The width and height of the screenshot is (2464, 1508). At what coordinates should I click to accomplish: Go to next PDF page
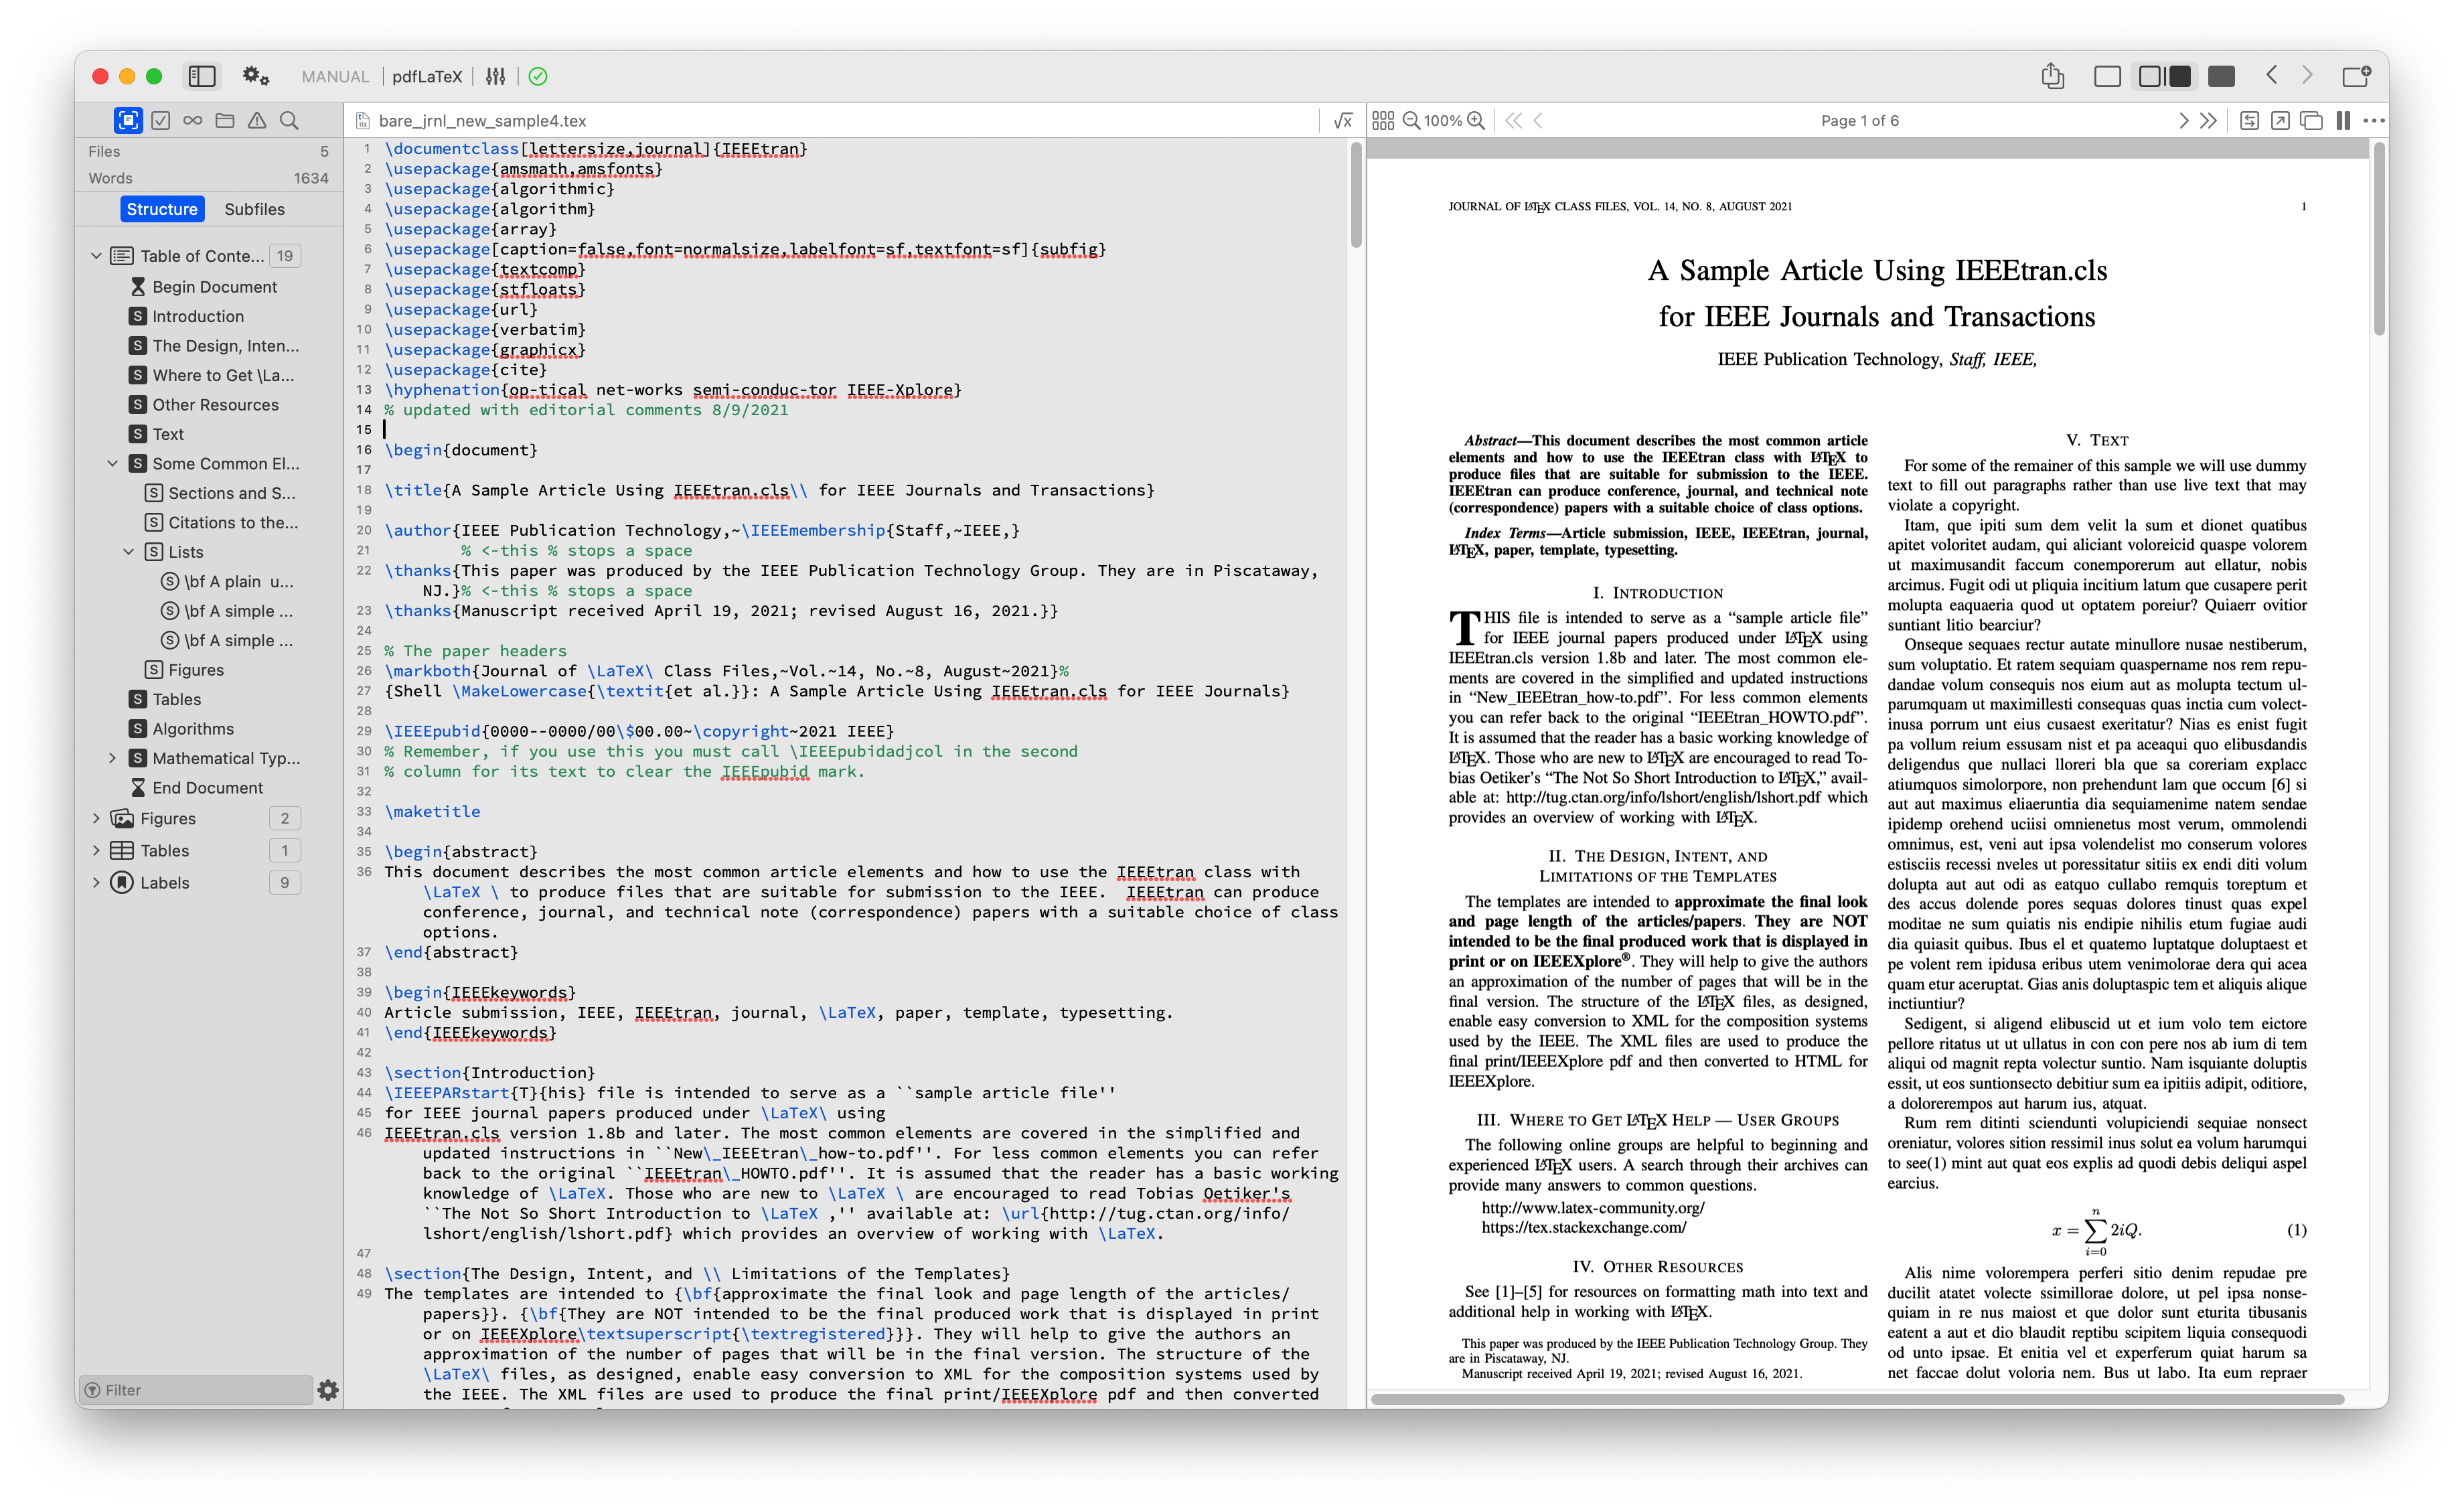click(x=2183, y=120)
